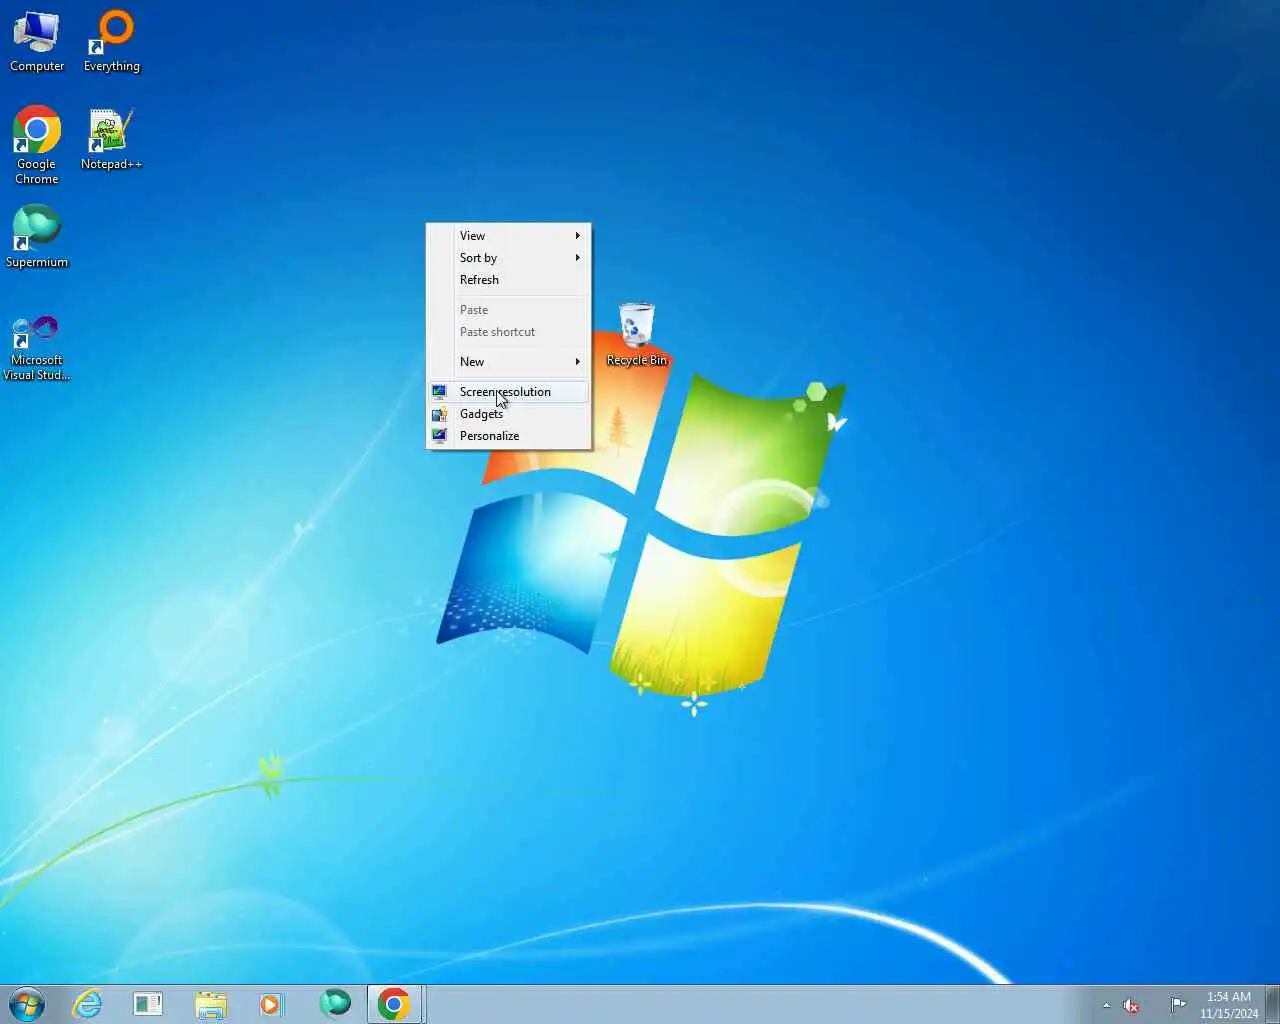Show hidden icons in system tray
Image resolution: width=1280 pixels, height=1024 pixels.
coord(1106,1005)
